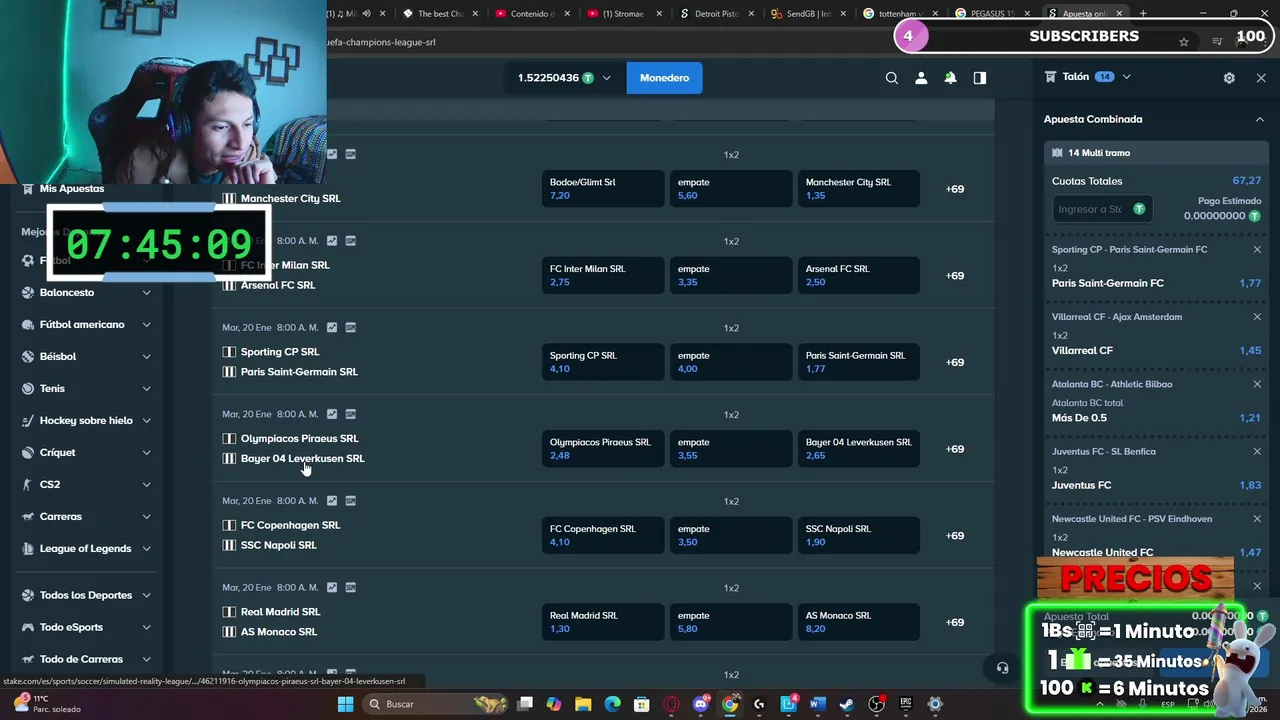Expand CS2 esports menu
1280x720 pixels.
pos(146,485)
